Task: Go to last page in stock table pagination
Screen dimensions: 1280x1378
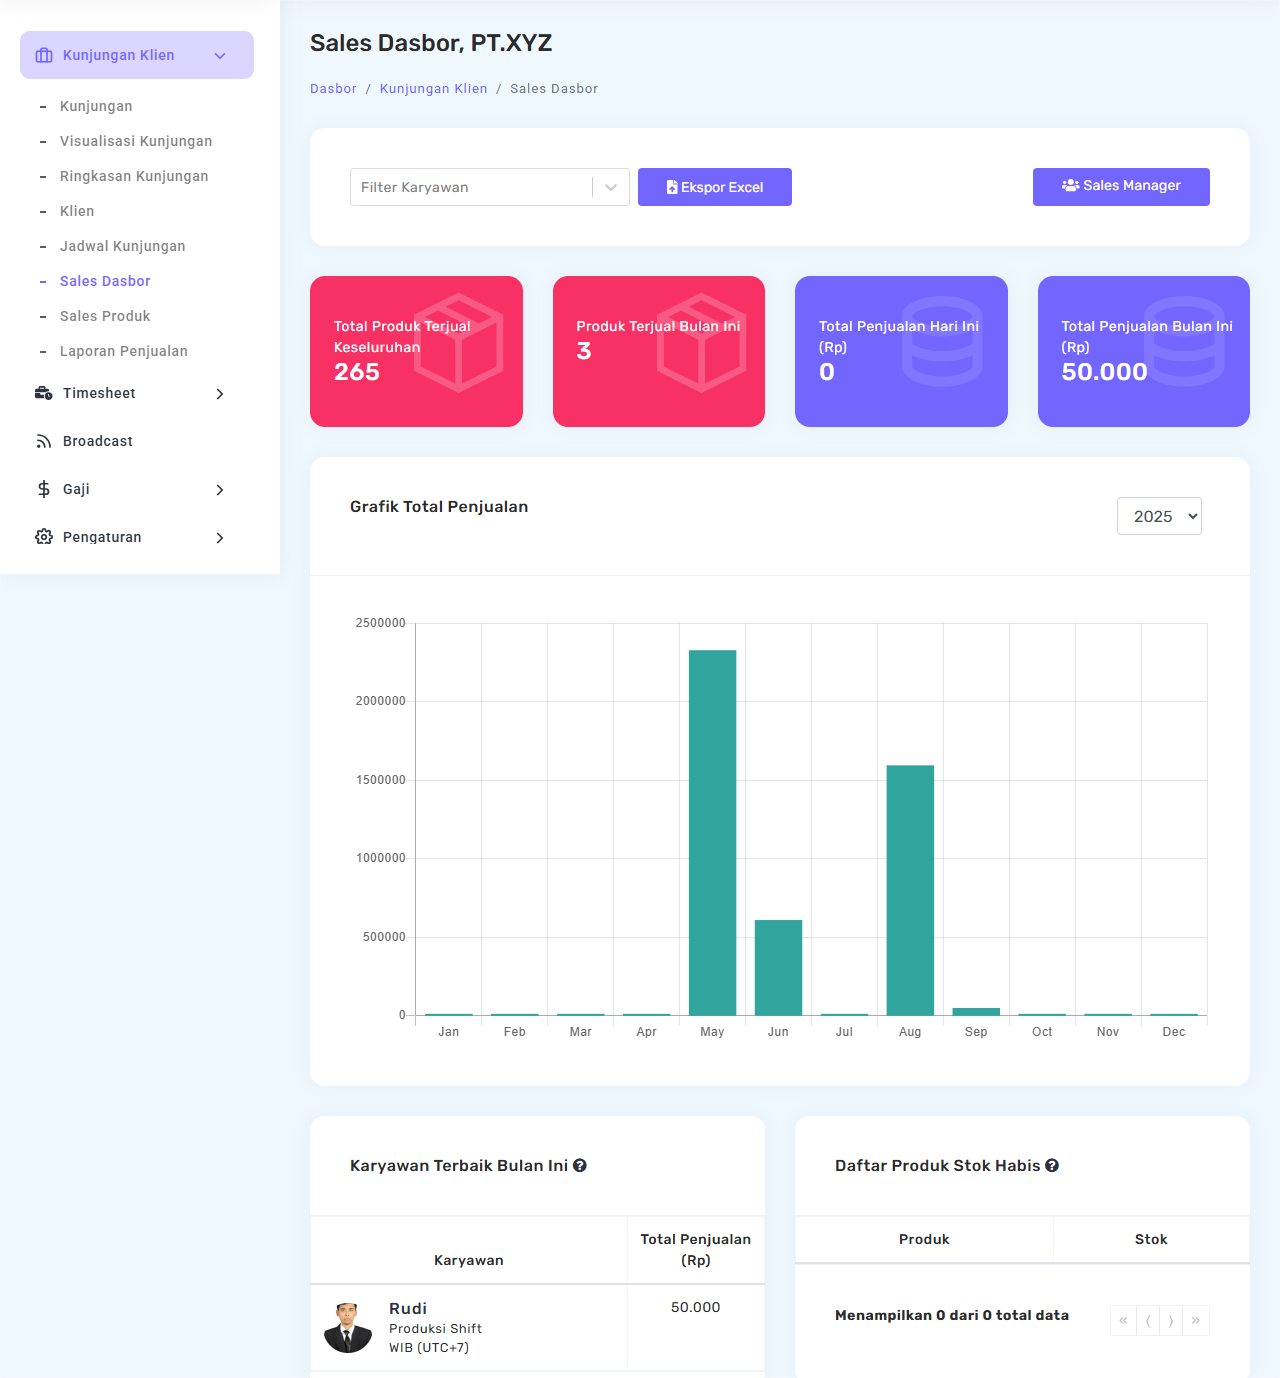Action: (x=1196, y=1320)
